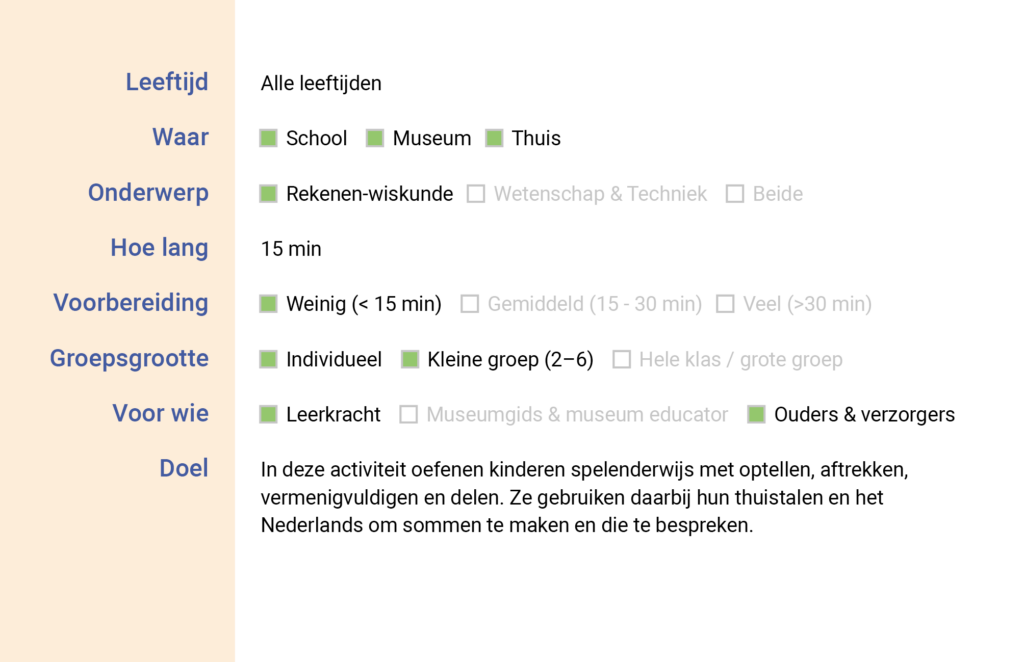
Task: Uncheck the Rekenen-wiskunde checkbox
Action: 268,194
